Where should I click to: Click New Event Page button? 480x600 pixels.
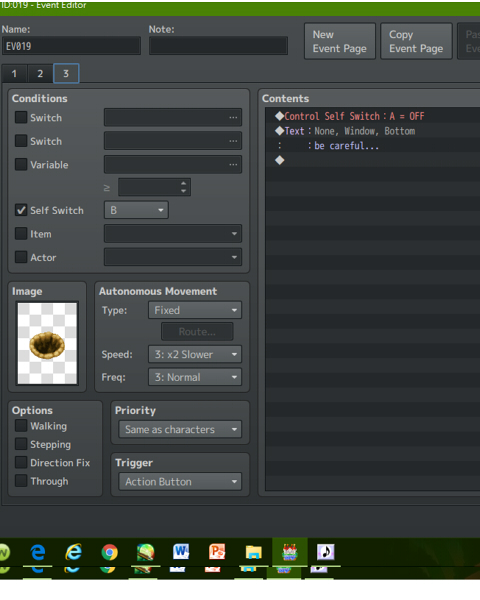click(x=340, y=41)
